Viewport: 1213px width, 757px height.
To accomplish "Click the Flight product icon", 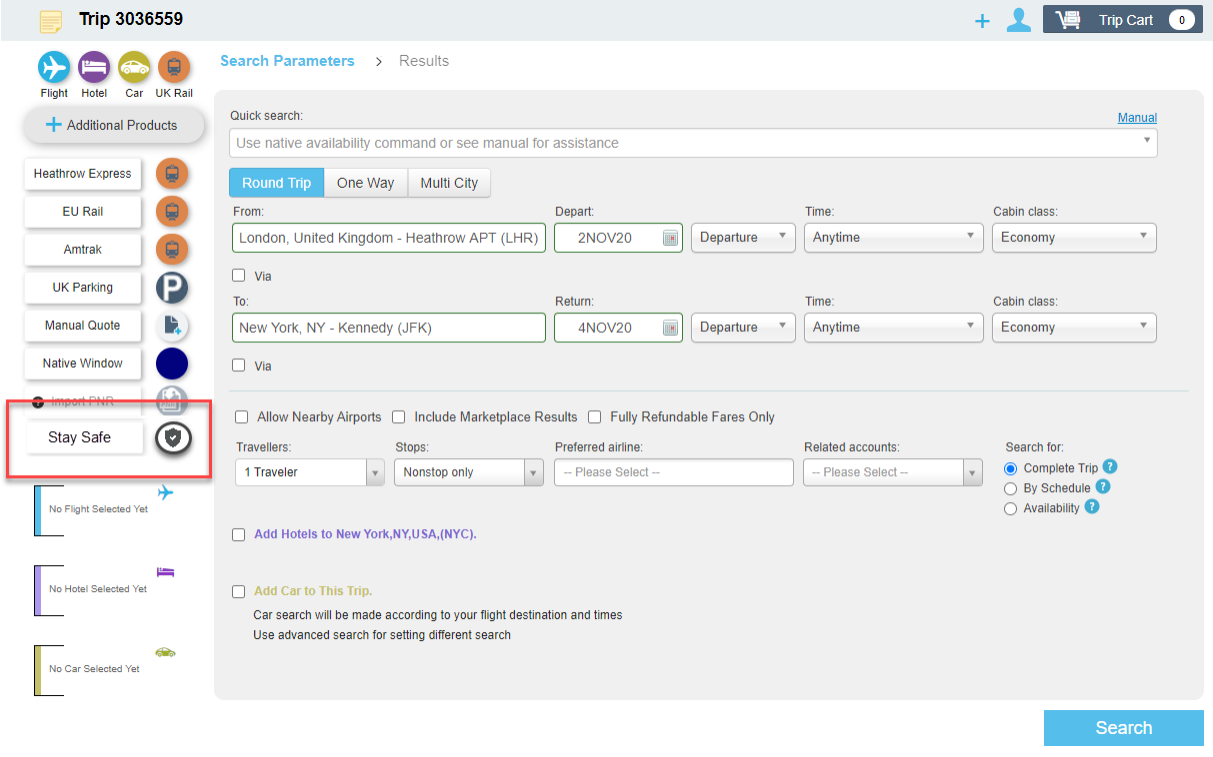I will pos(54,67).
